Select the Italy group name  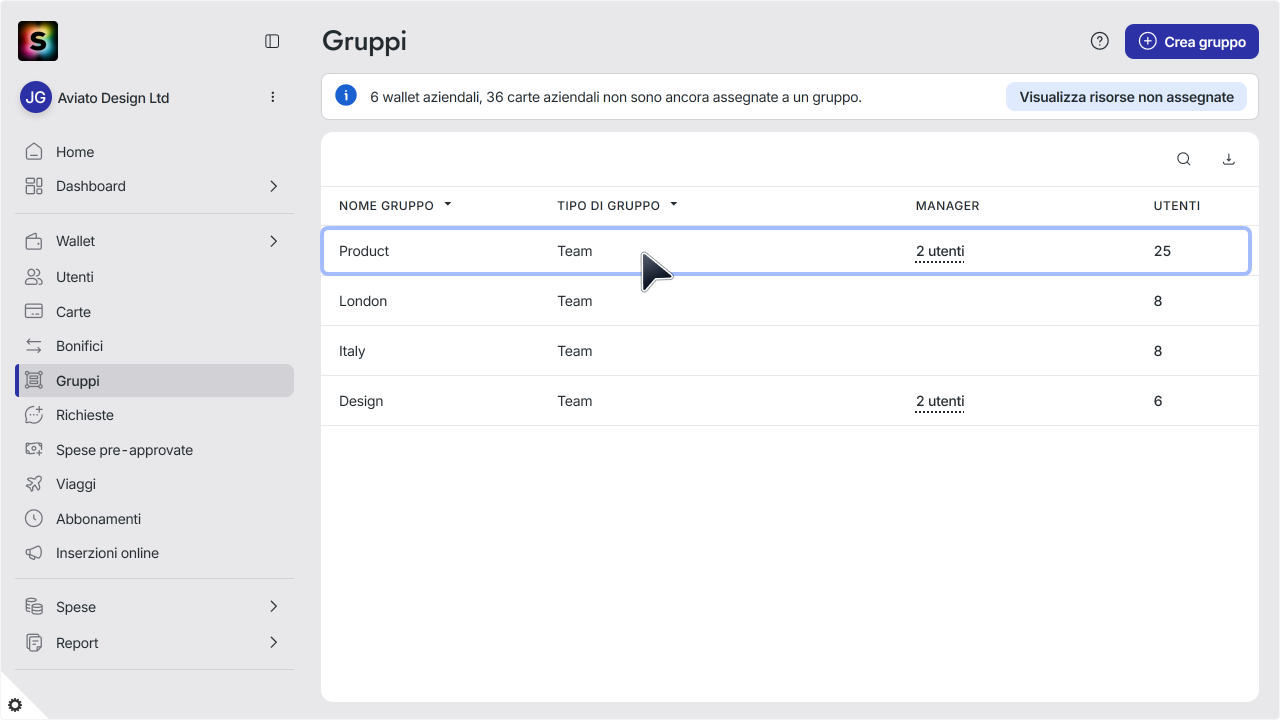pos(352,351)
